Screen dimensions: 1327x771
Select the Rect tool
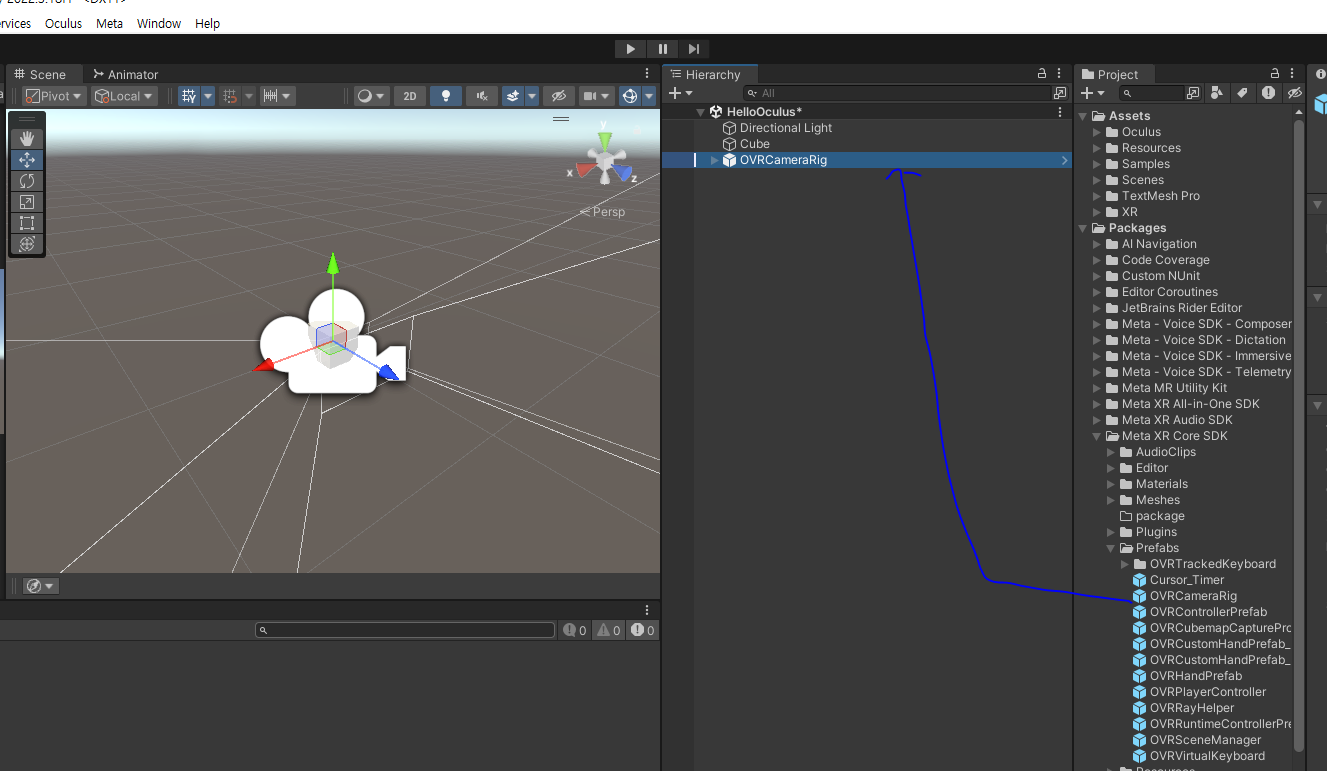(27, 222)
